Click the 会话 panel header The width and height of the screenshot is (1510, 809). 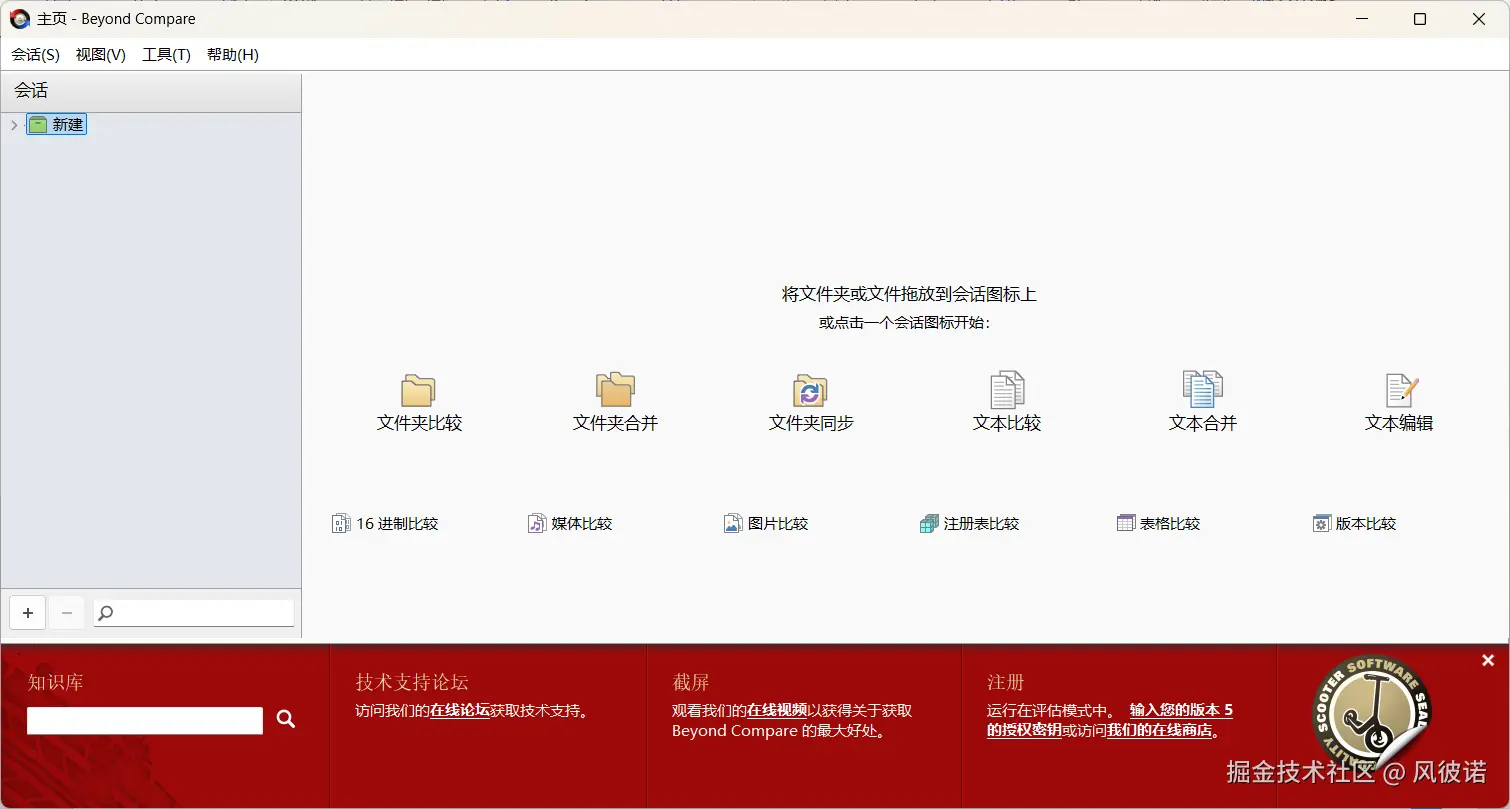pos(151,91)
